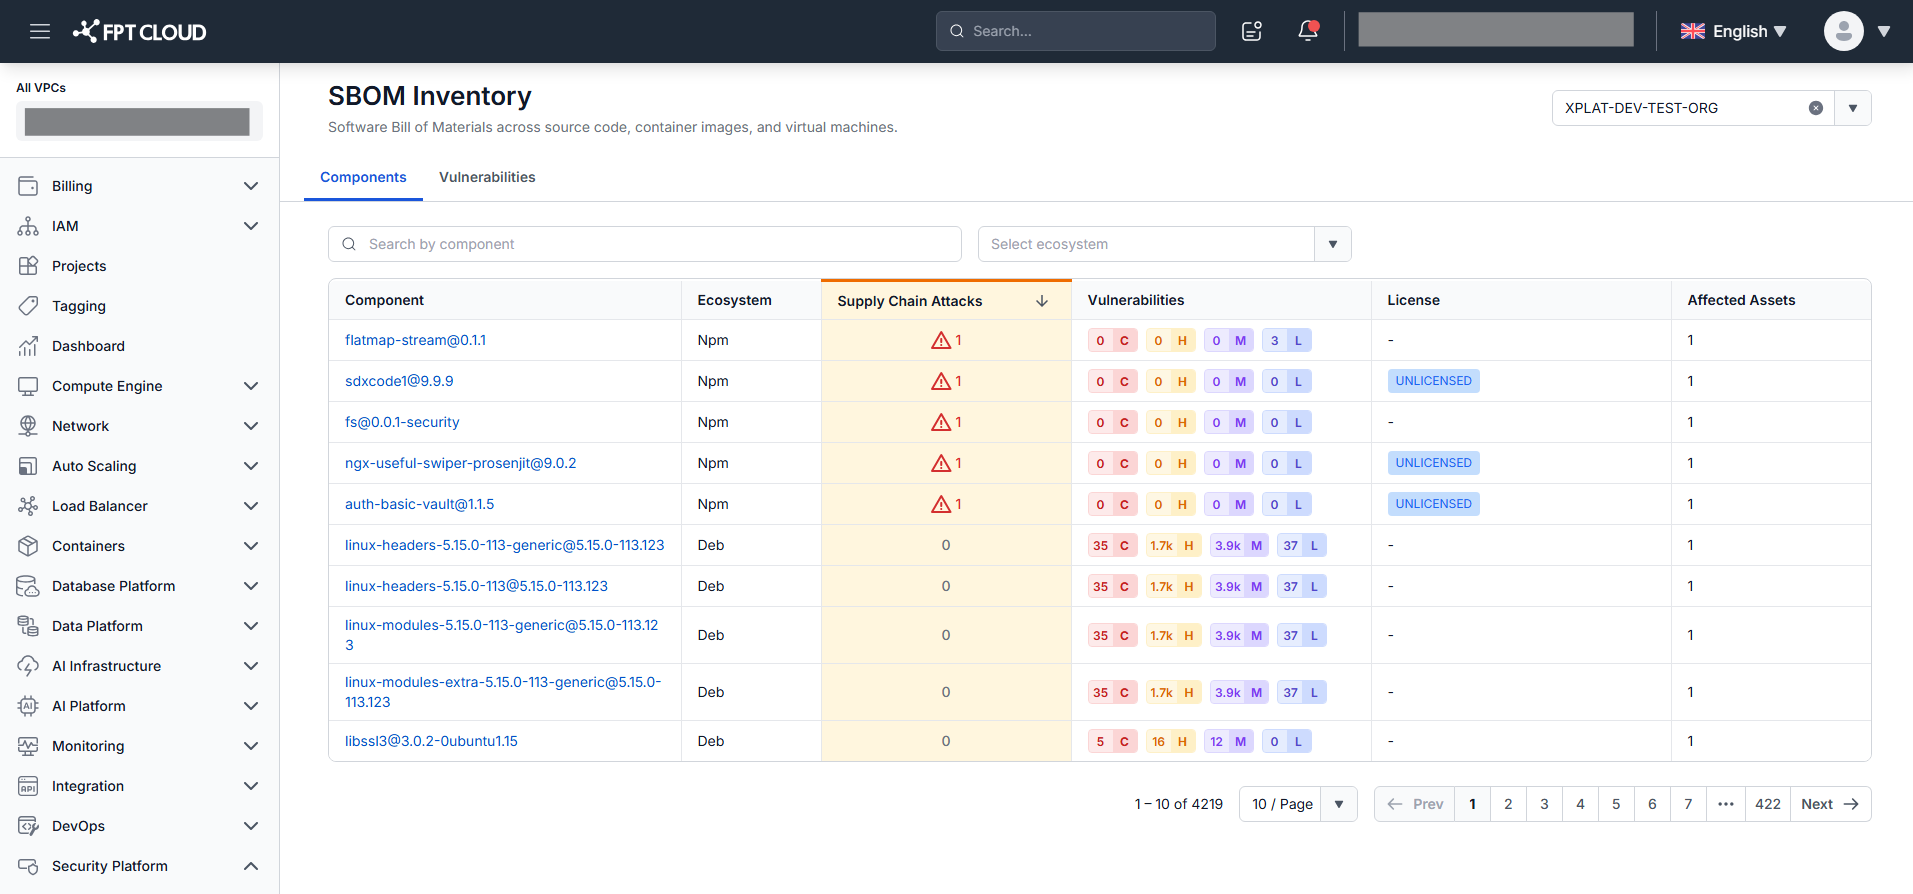Click the Security Platform icon
The height and width of the screenshot is (894, 1913).
click(x=28, y=866)
